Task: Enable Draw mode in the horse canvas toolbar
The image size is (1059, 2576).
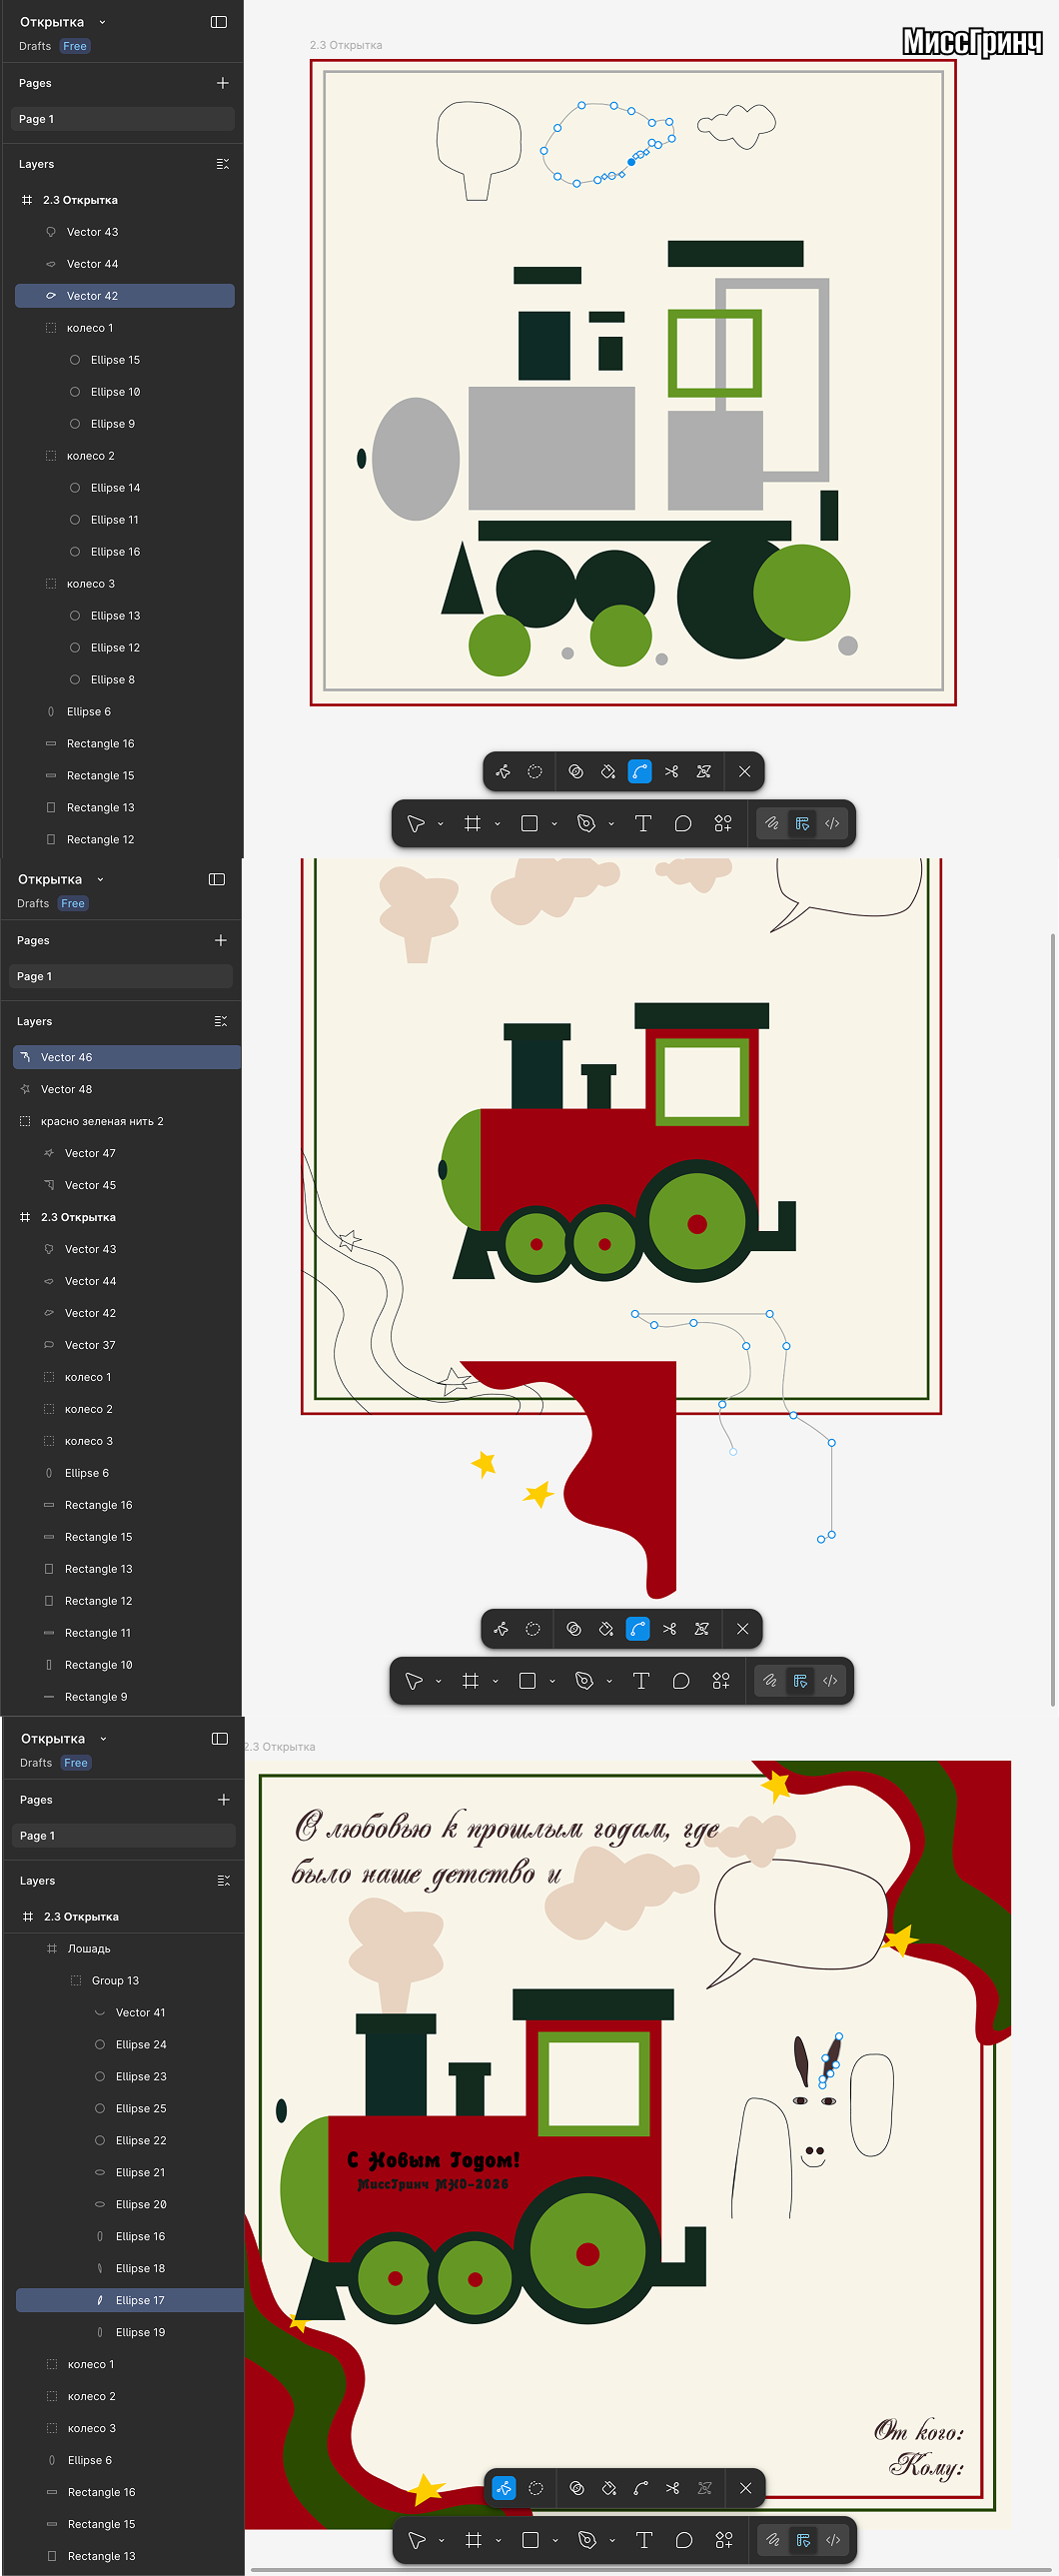Action: click(773, 2540)
